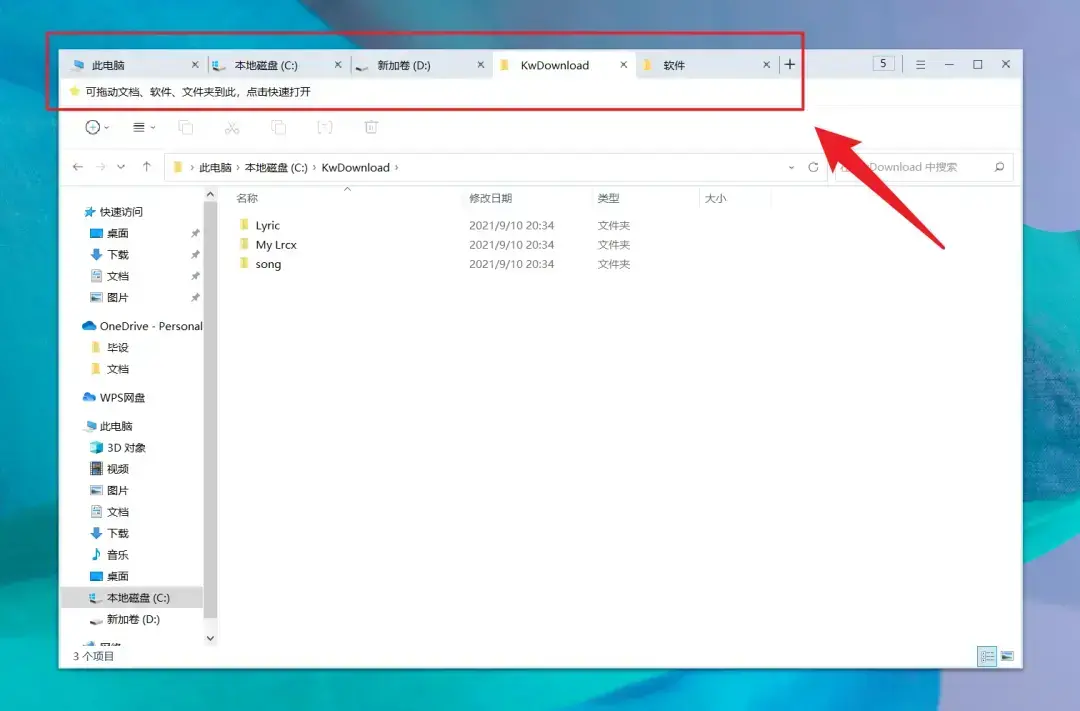Click the New item plus icon in toolbar
The height and width of the screenshot is (711, 1080).
(x=93, y=127)
